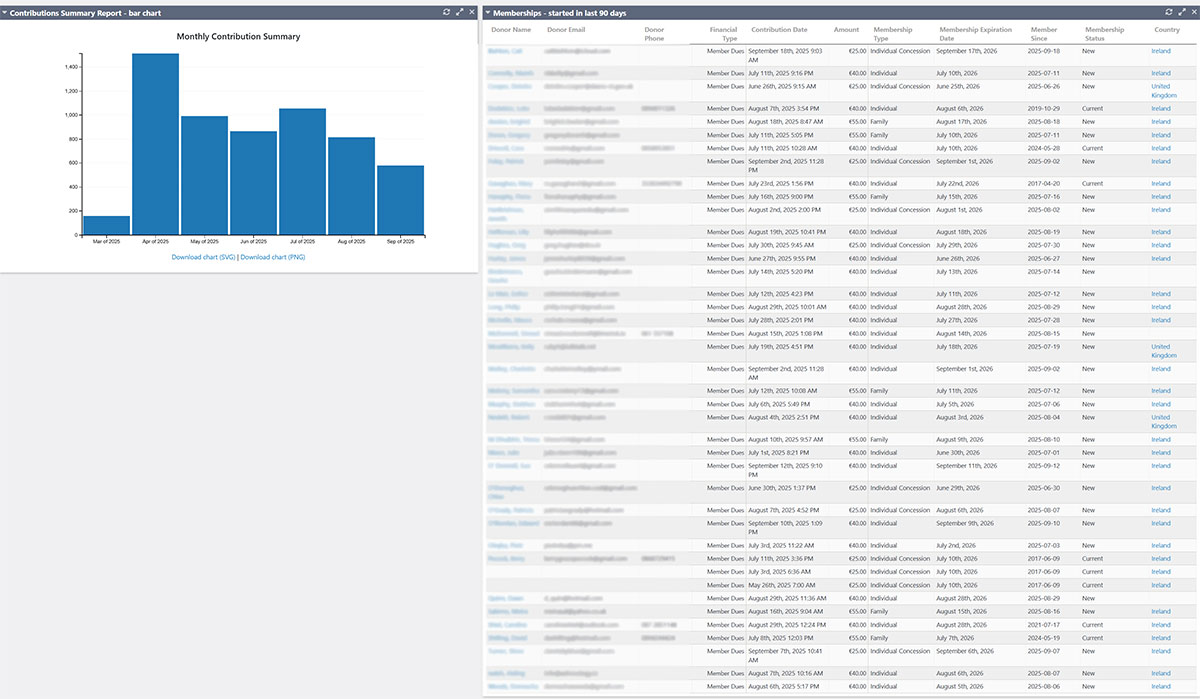
Task: Close the Contributions Summary Report dashlet
Action: click(x=471, y=12)
